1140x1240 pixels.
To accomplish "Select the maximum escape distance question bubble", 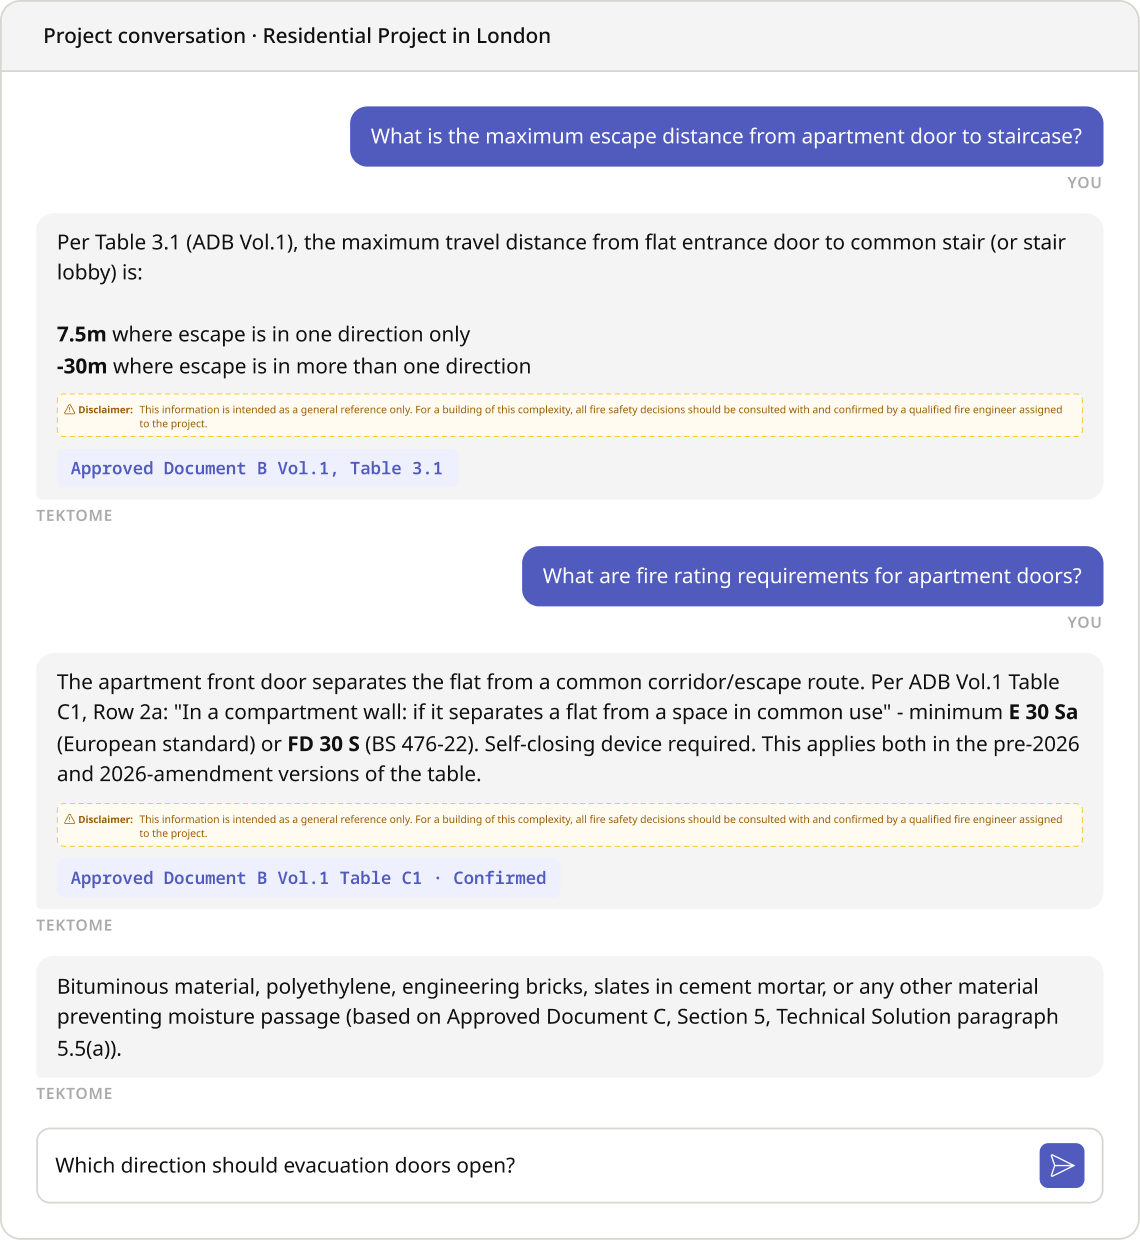I will click(x=726, y=136).
